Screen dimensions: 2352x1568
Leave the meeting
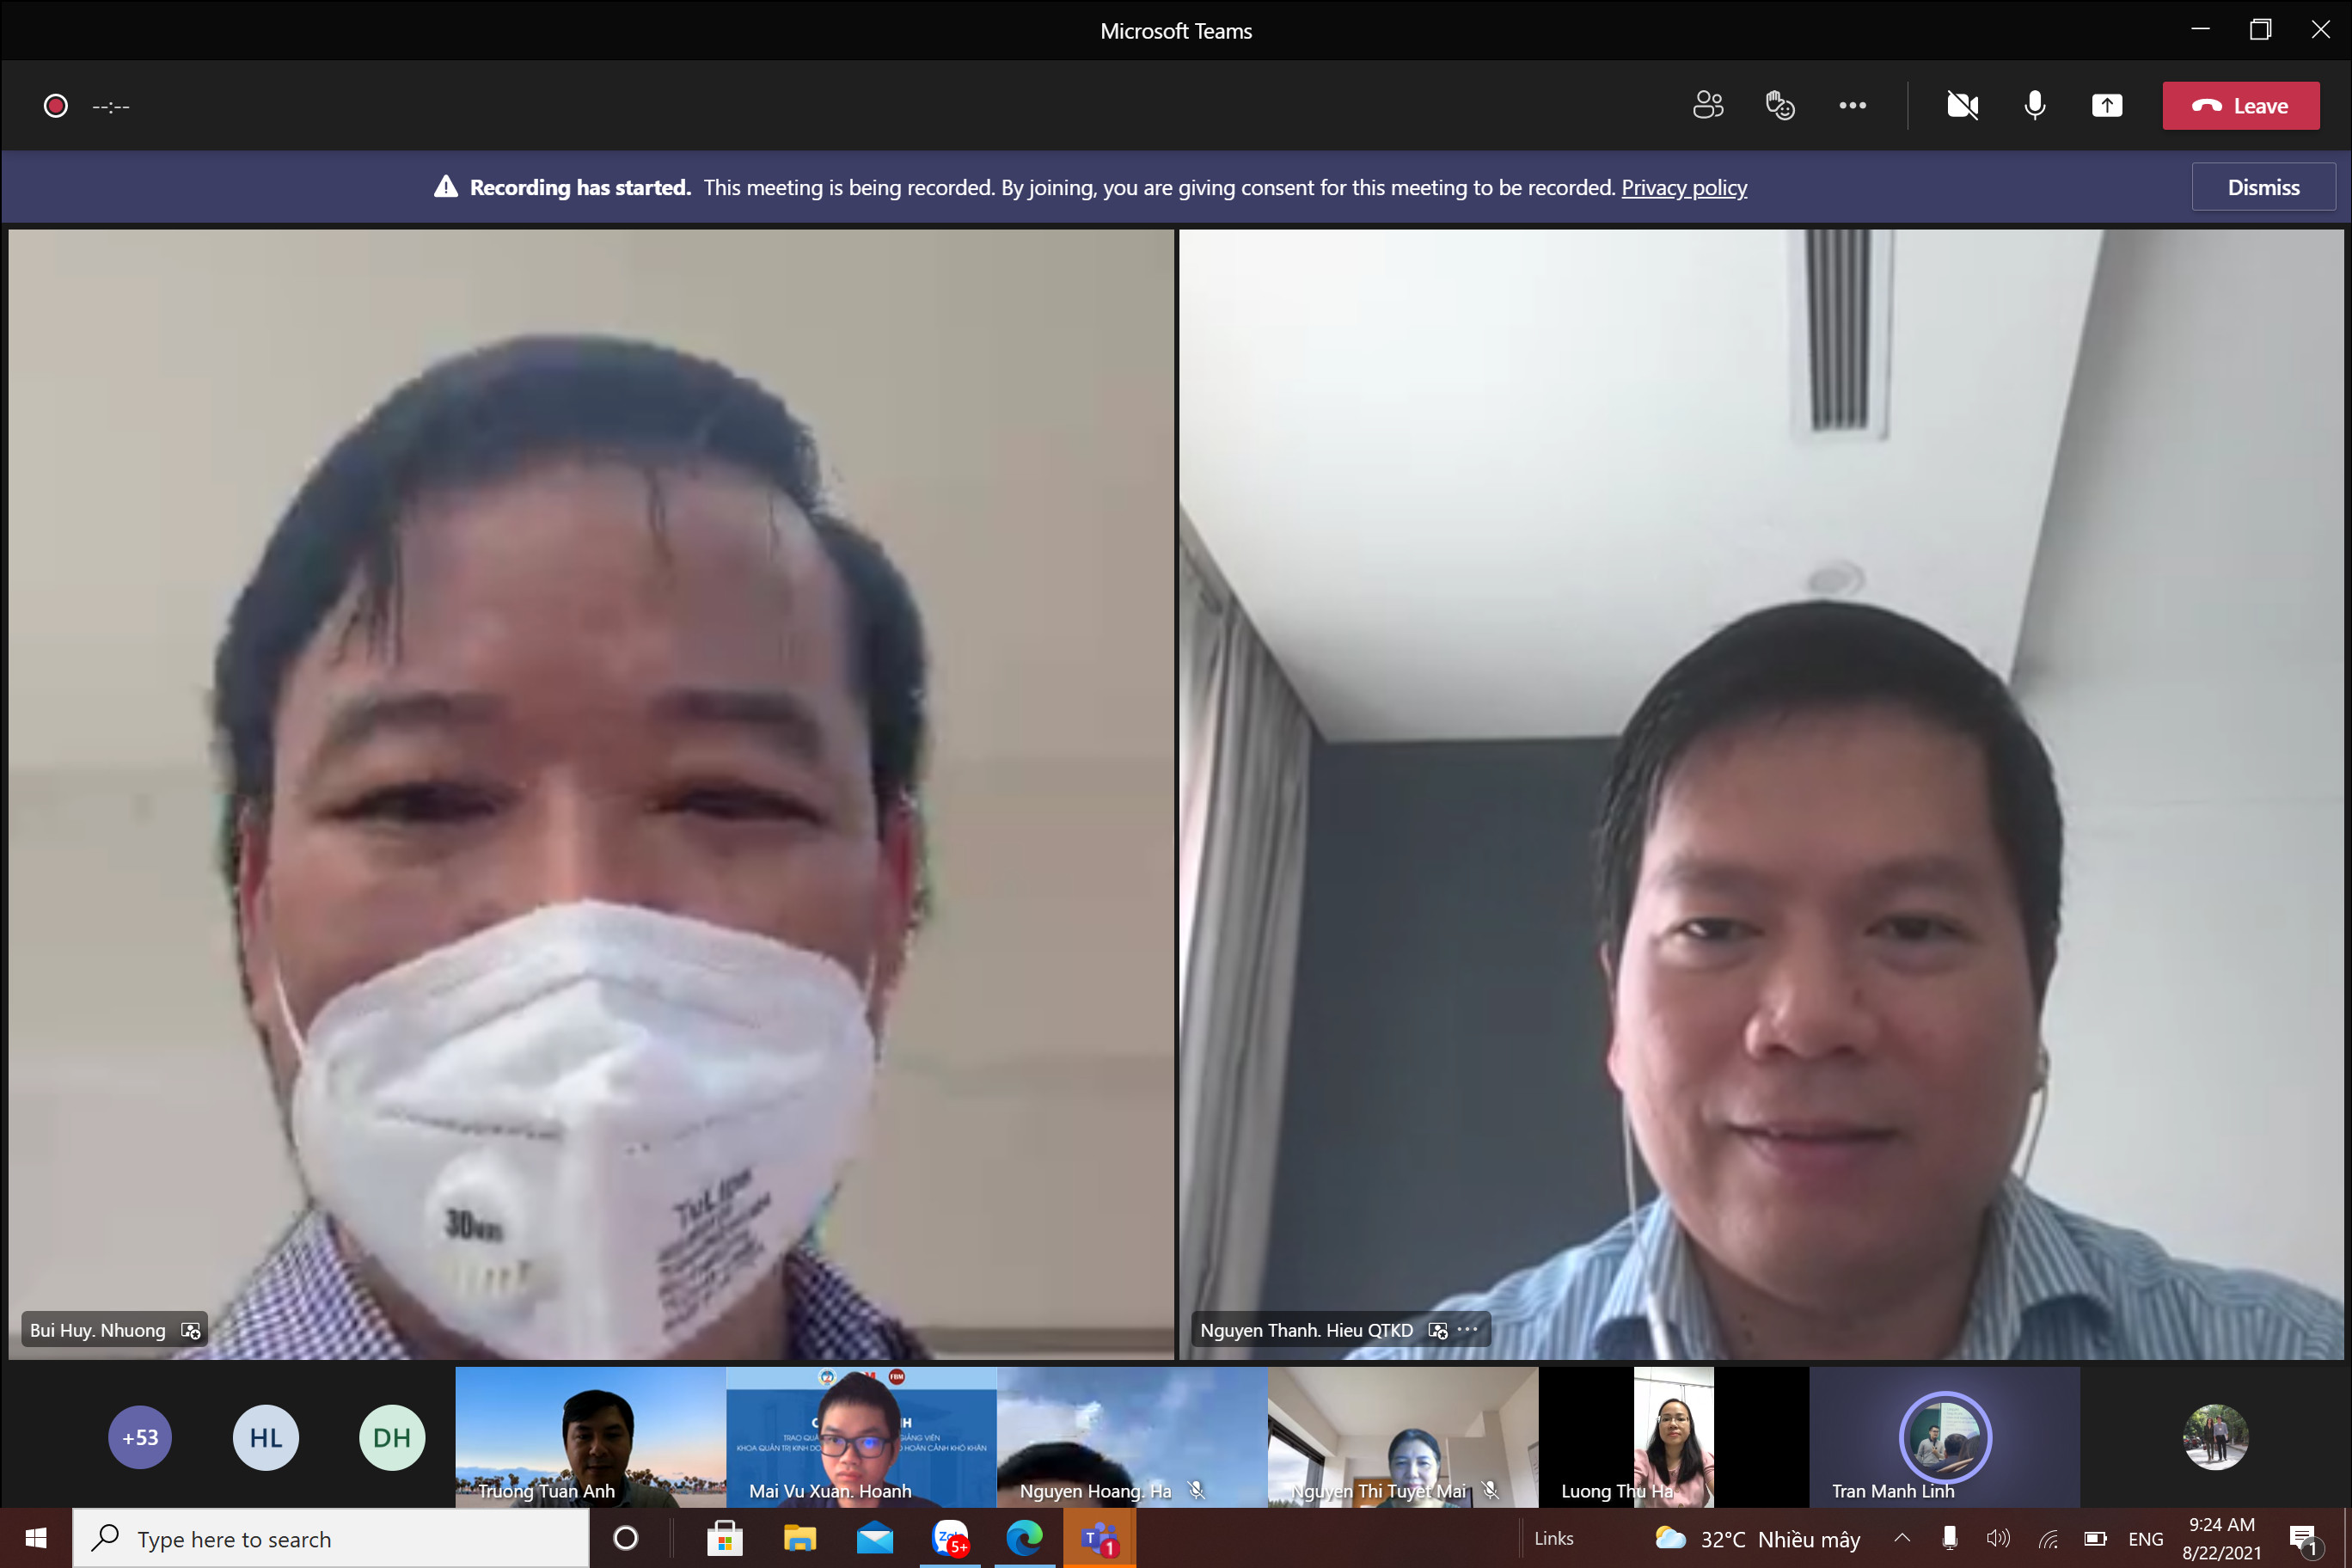[x=2240, y=106]
